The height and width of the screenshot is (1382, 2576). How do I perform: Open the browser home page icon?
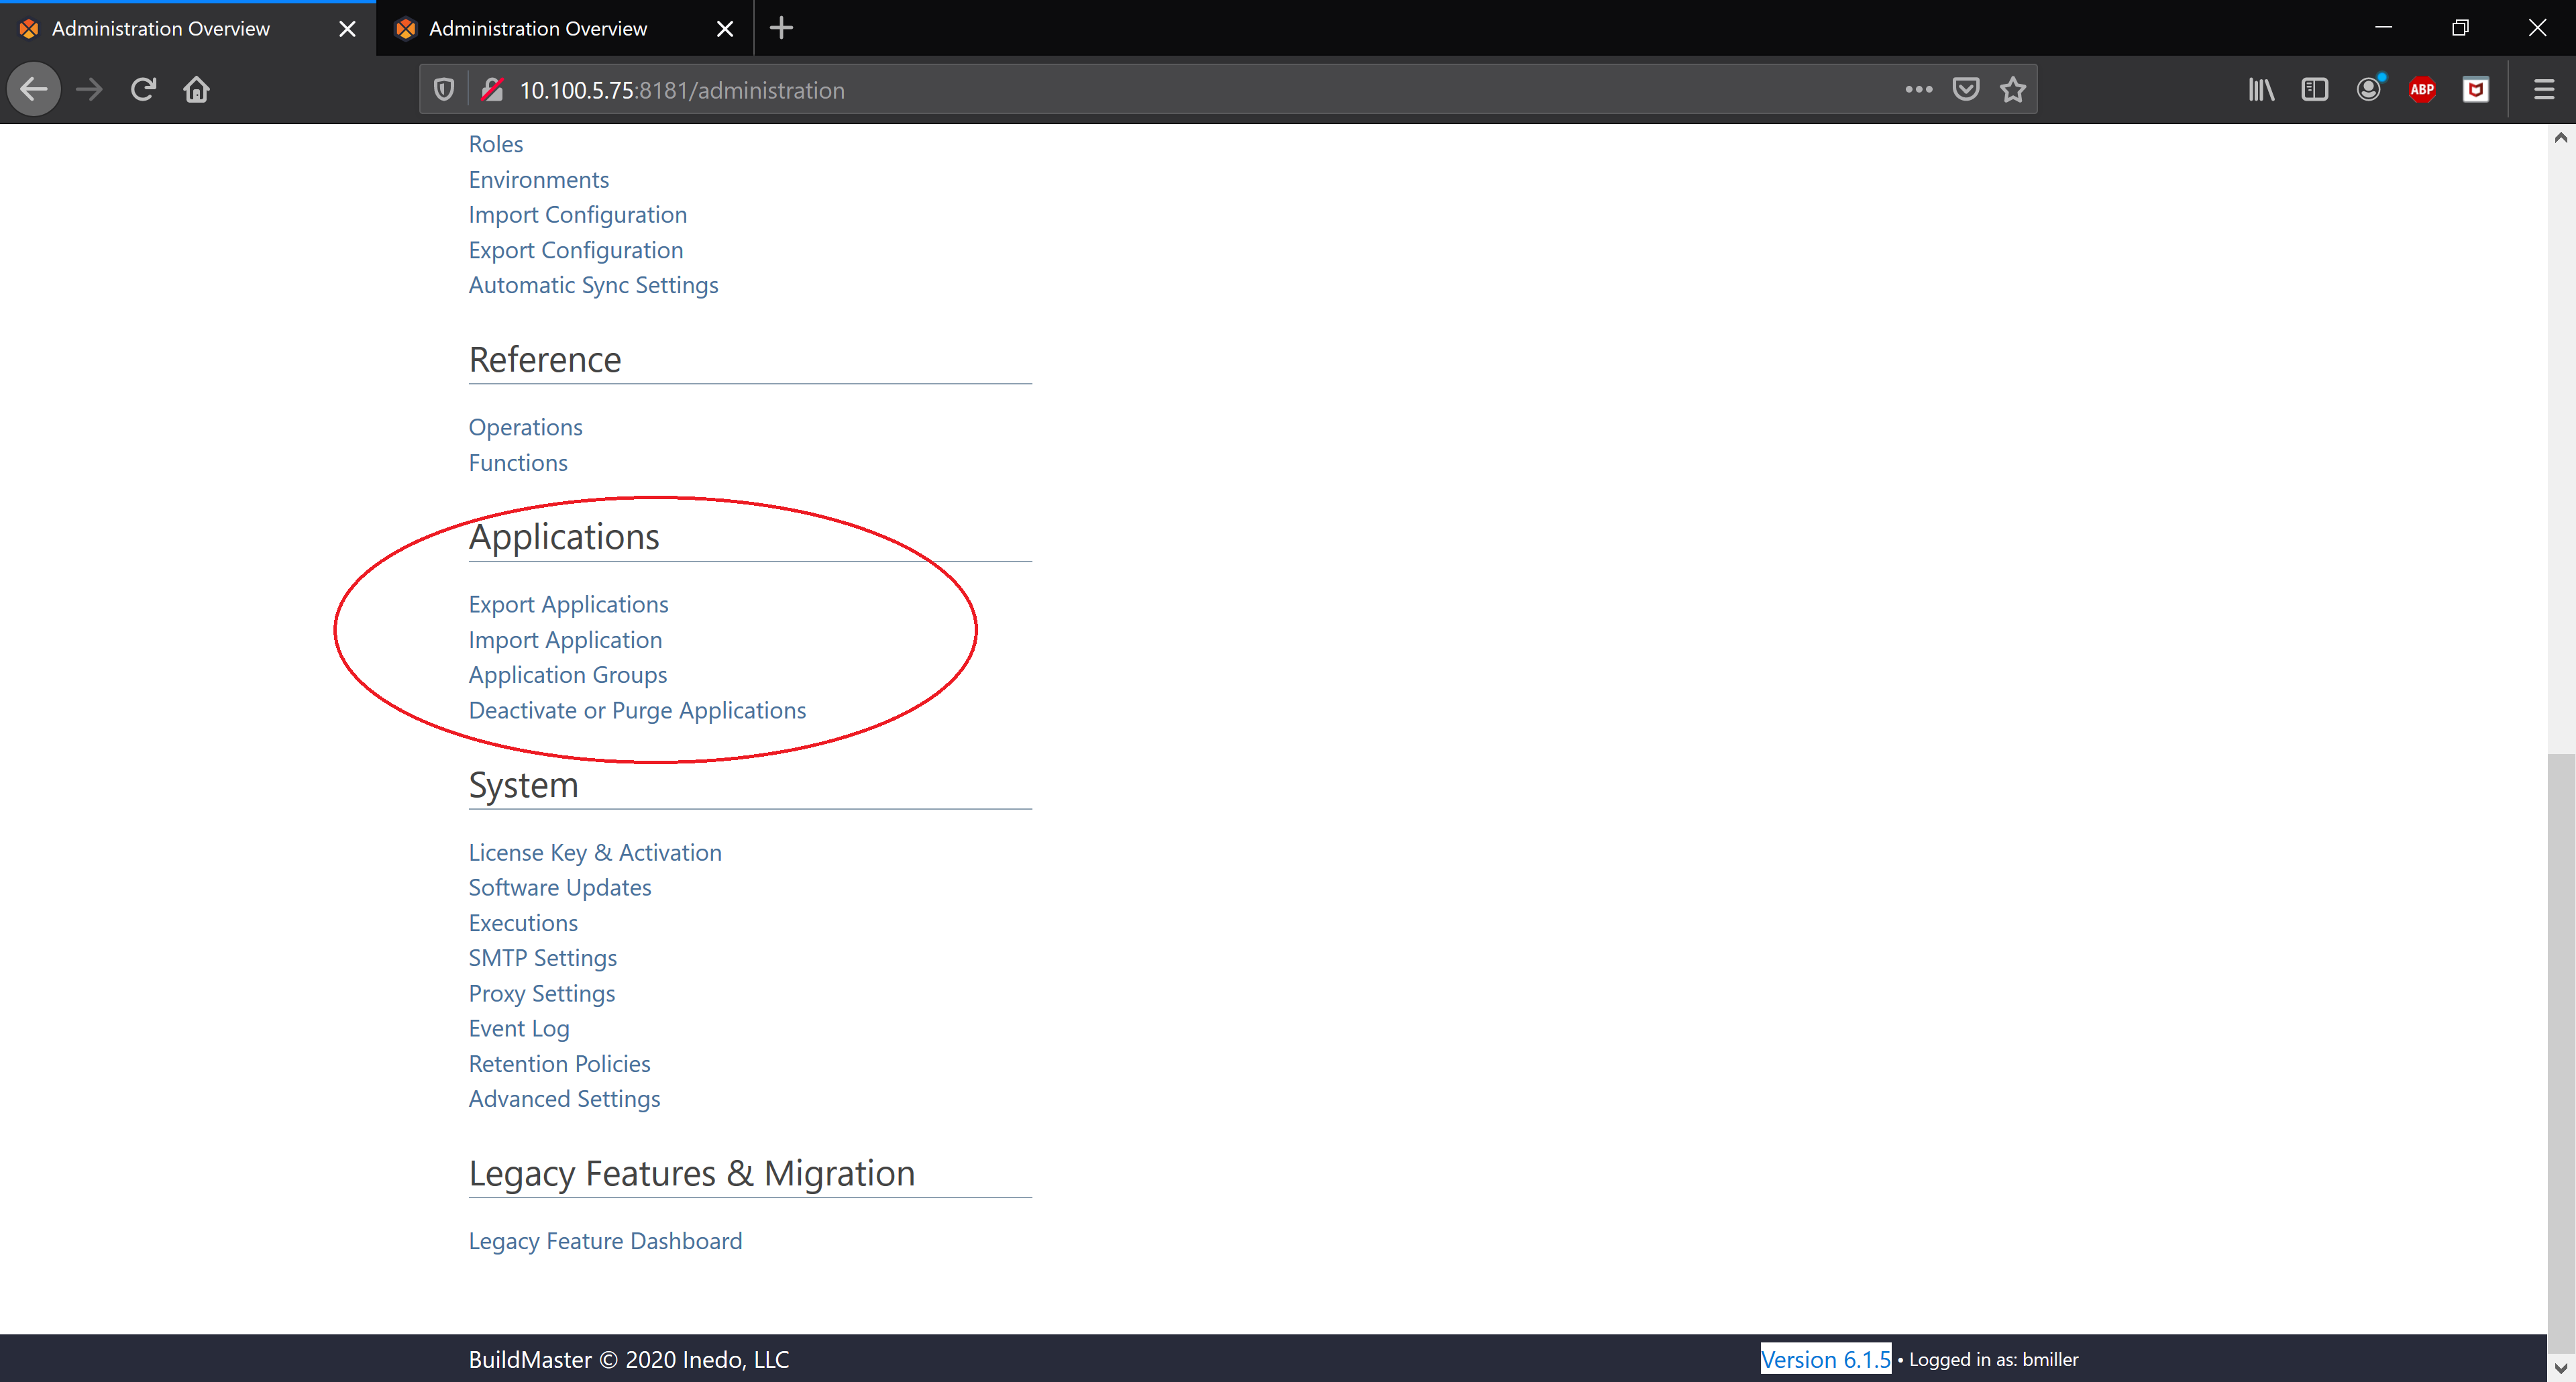pyautogui.click(x=196, y=89)
